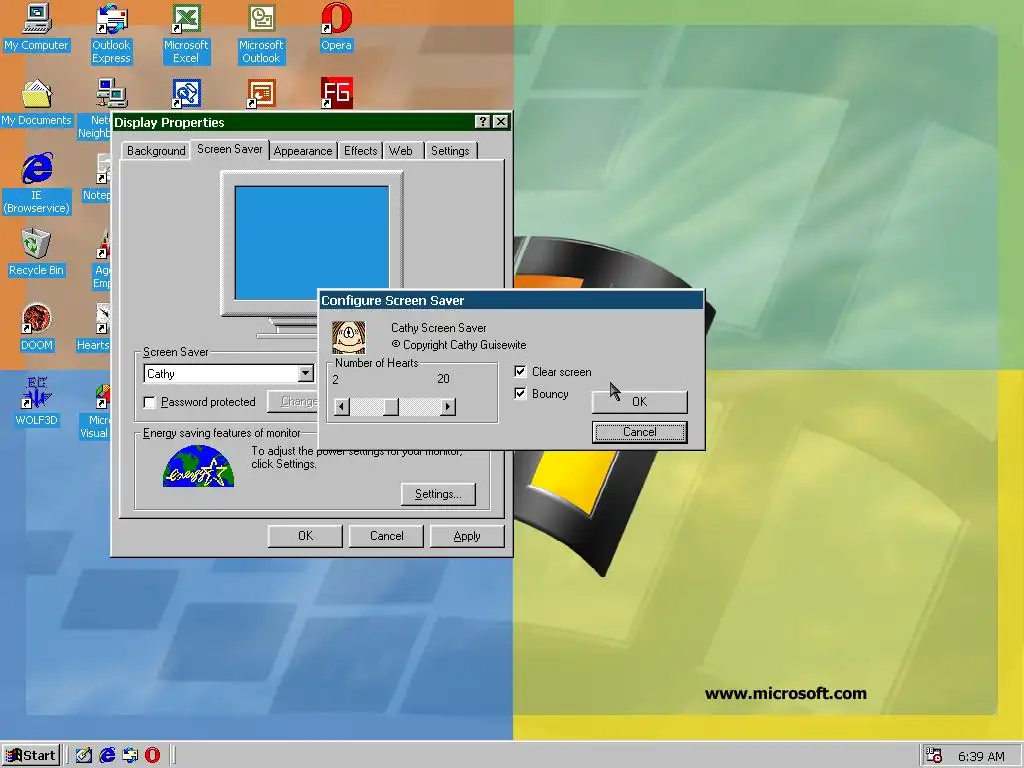Open IE (Browservice) desktop icon
Viewport: 1024px width, 768px height.
coord(37,184)
